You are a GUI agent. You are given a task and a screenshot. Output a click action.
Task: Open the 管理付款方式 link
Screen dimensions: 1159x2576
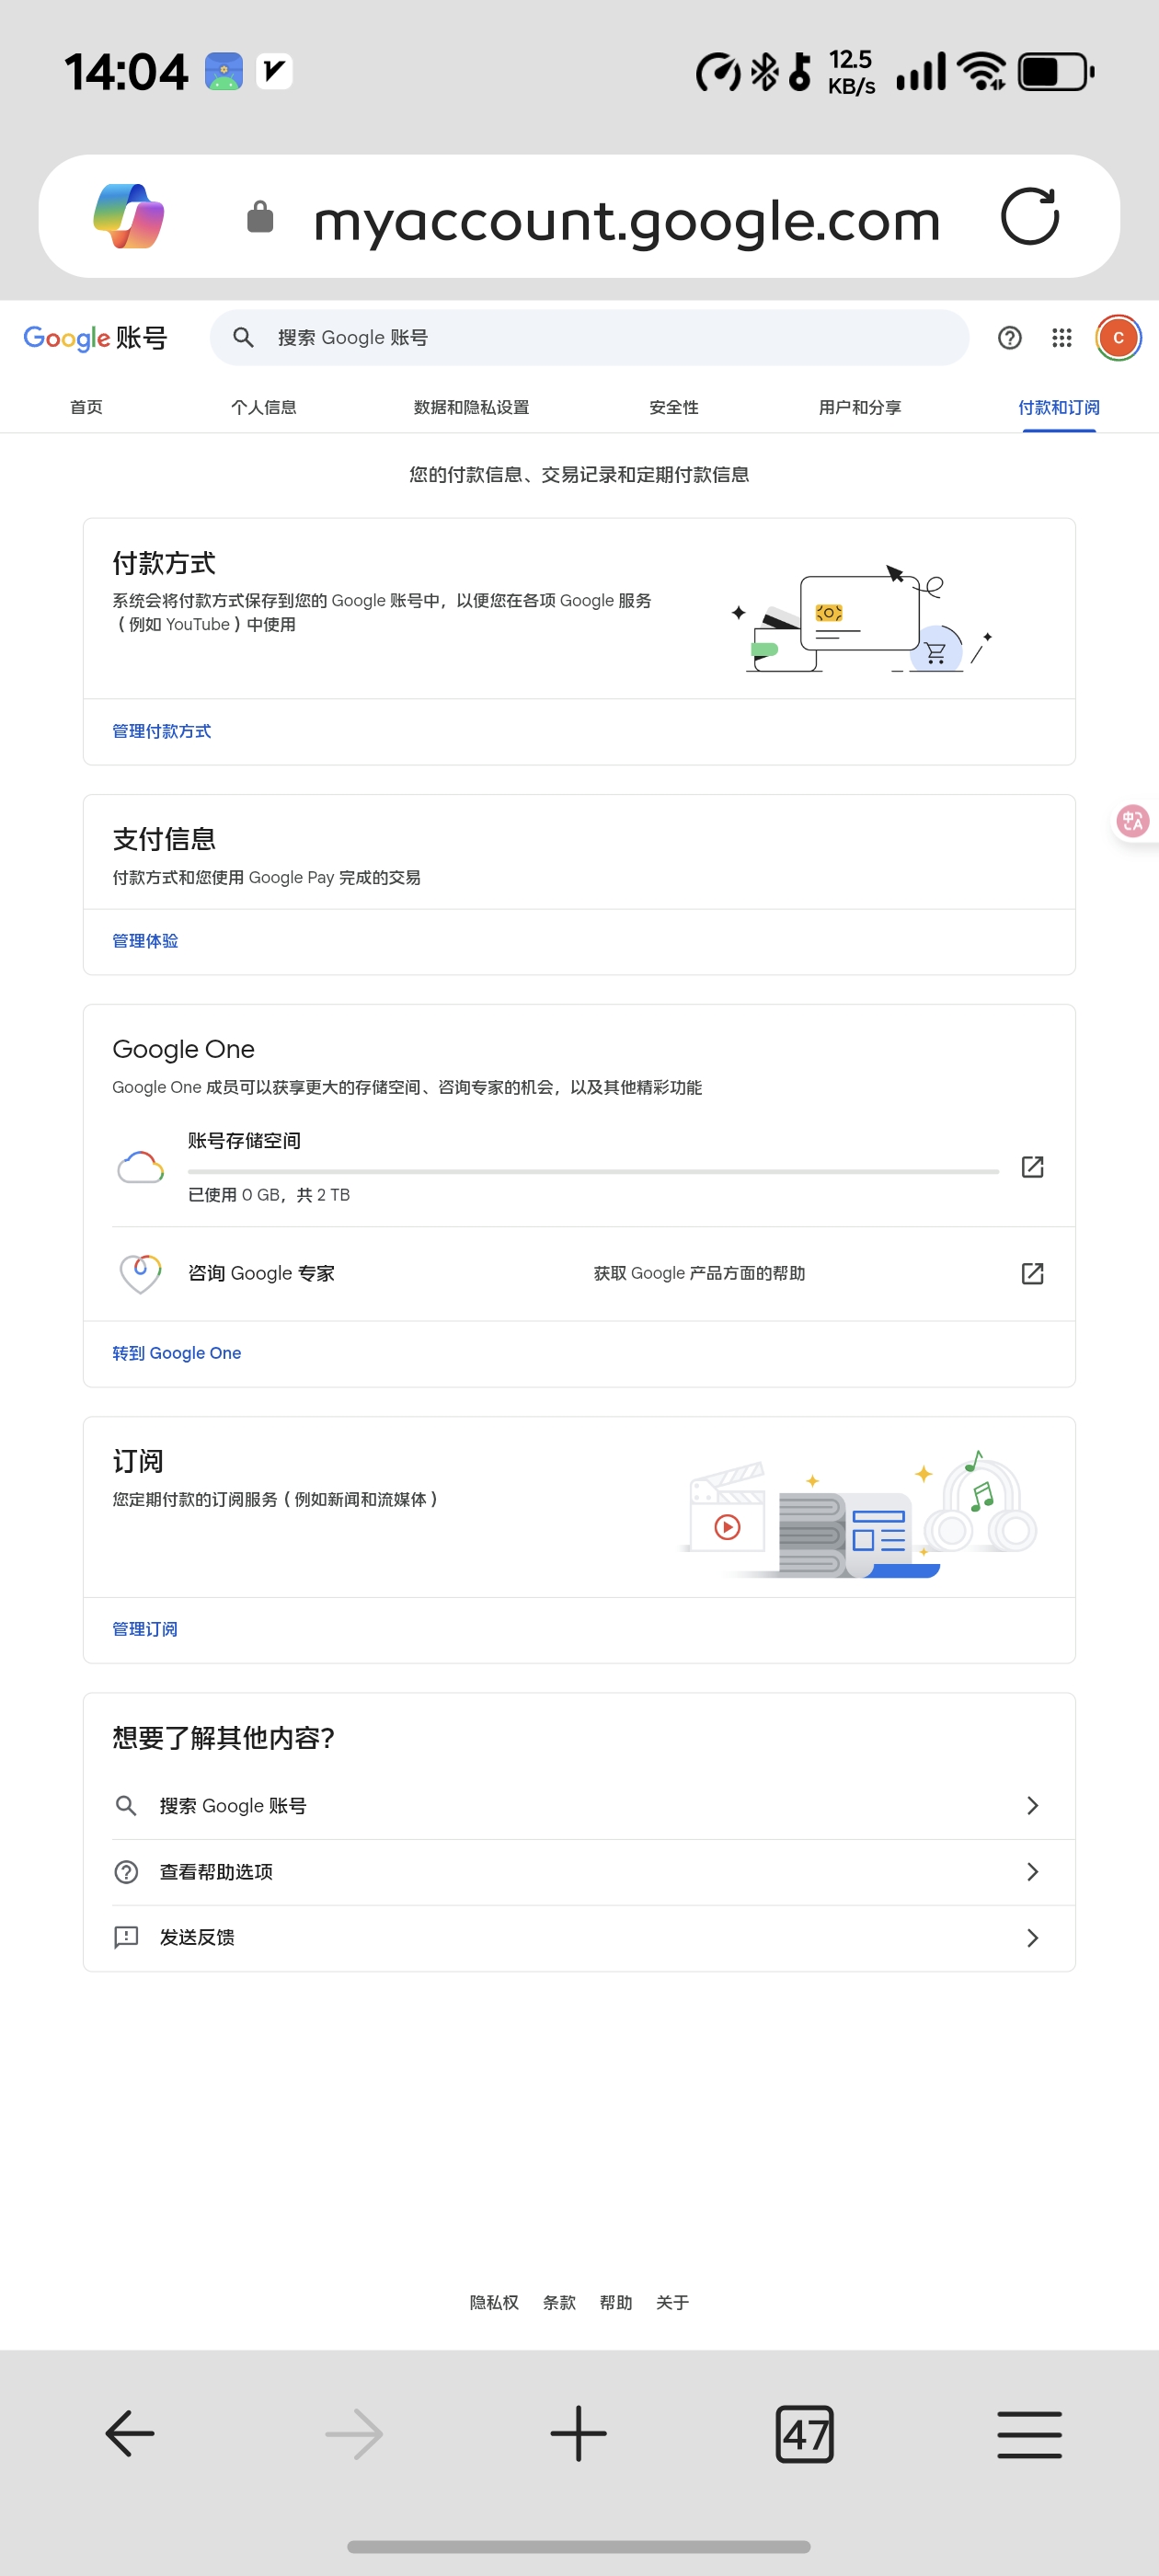pos(161,731)
